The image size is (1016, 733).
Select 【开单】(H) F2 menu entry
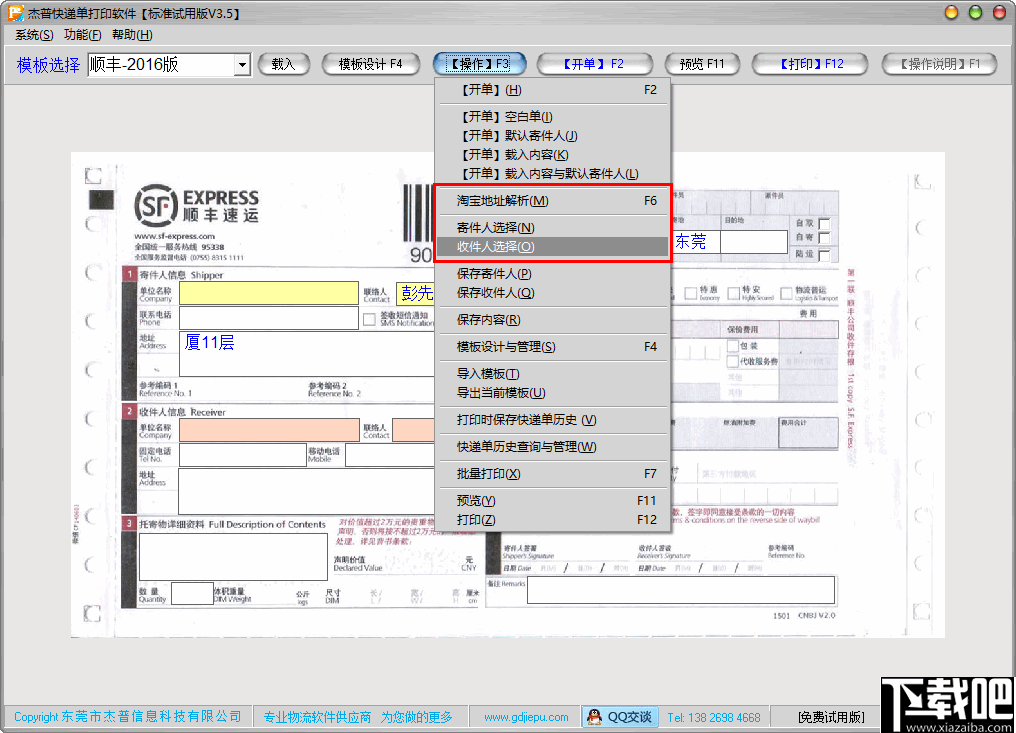[553, 90]
